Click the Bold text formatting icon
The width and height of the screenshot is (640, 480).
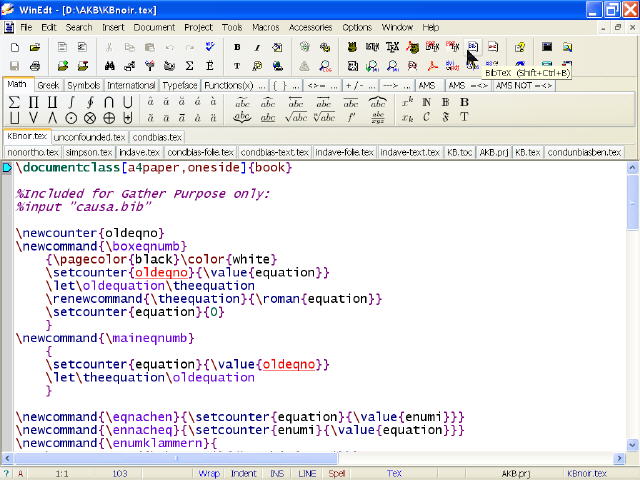[x=237, y=47]
